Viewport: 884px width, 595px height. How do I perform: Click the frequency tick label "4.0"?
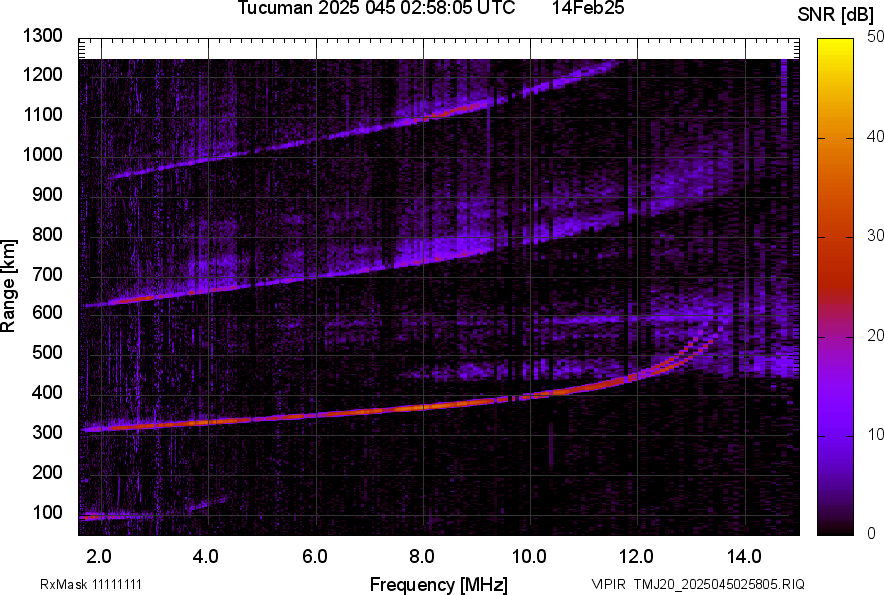[x=206, y=557]
